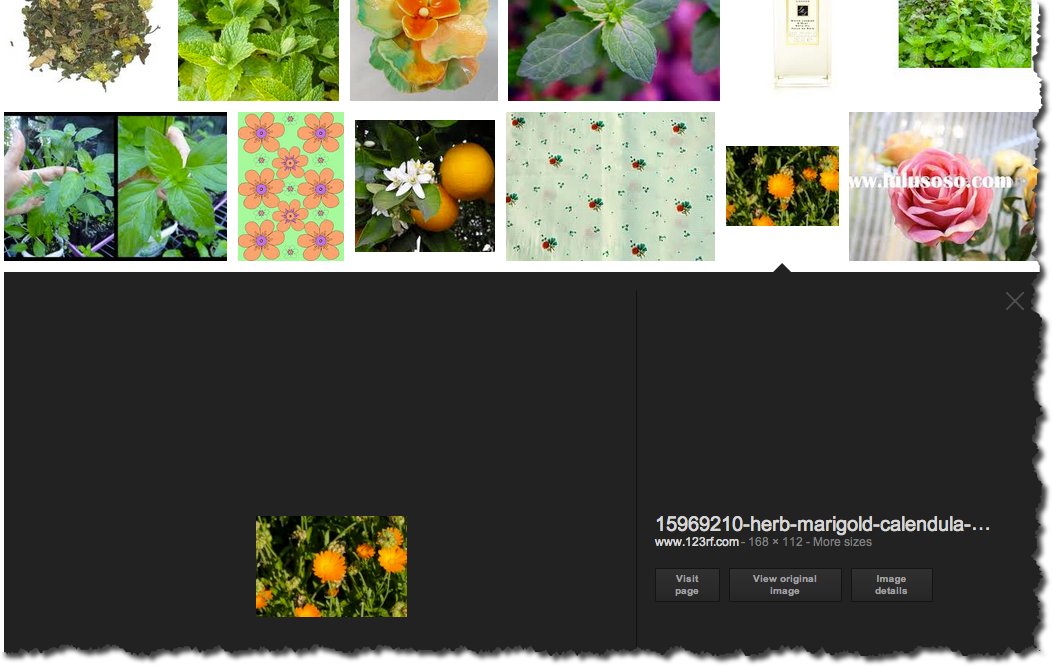
Task: Open the orange flower pattern illustration
Action: (290, 185)
